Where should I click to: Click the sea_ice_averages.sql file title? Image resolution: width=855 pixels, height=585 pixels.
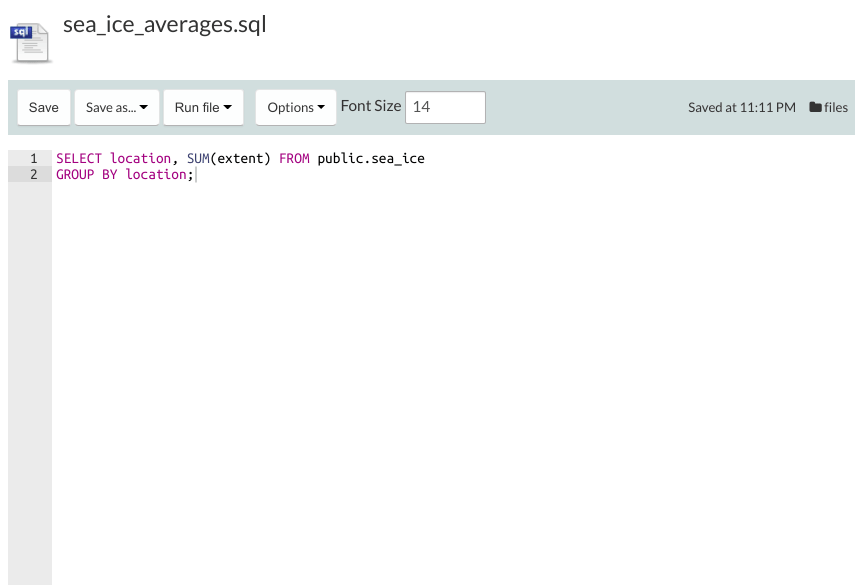(165, 25)
